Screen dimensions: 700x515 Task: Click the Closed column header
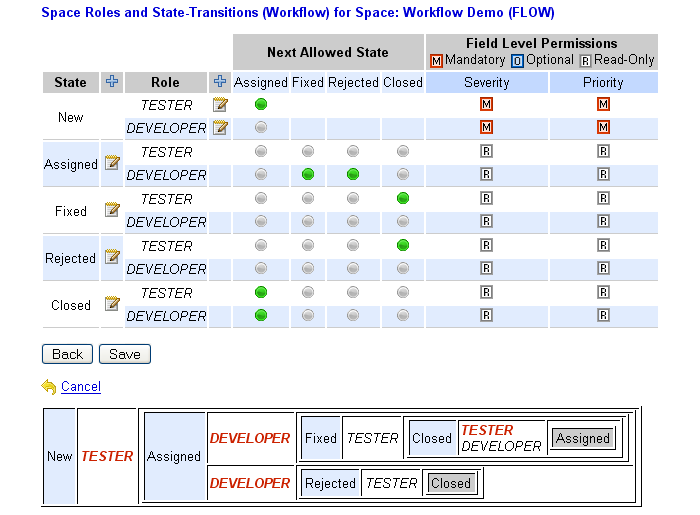403,83
